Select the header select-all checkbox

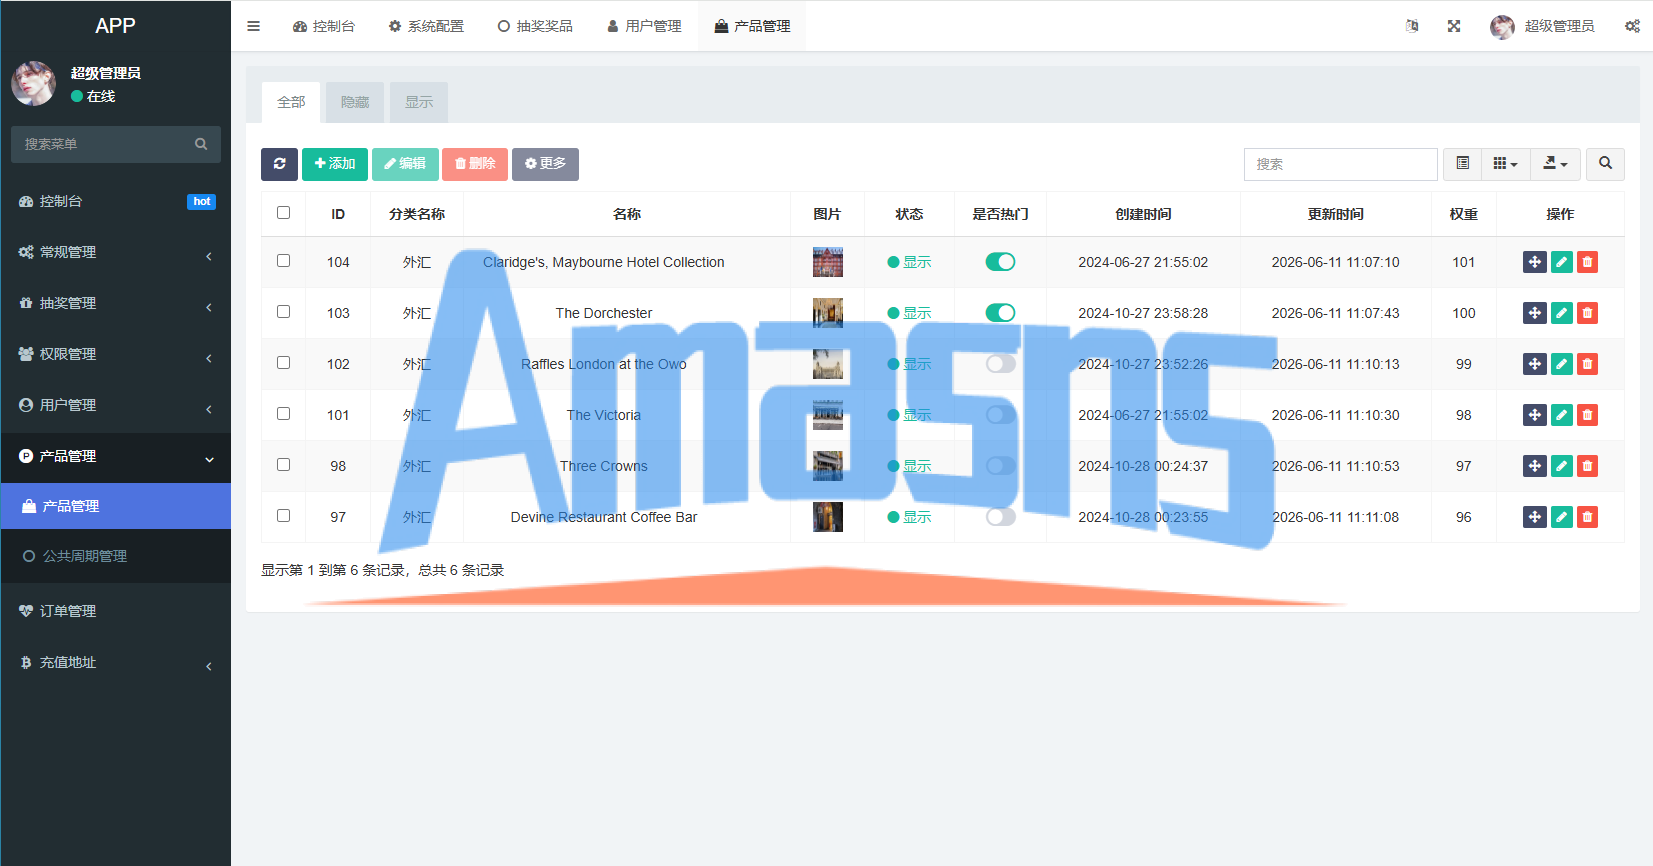tap(284, 213)
